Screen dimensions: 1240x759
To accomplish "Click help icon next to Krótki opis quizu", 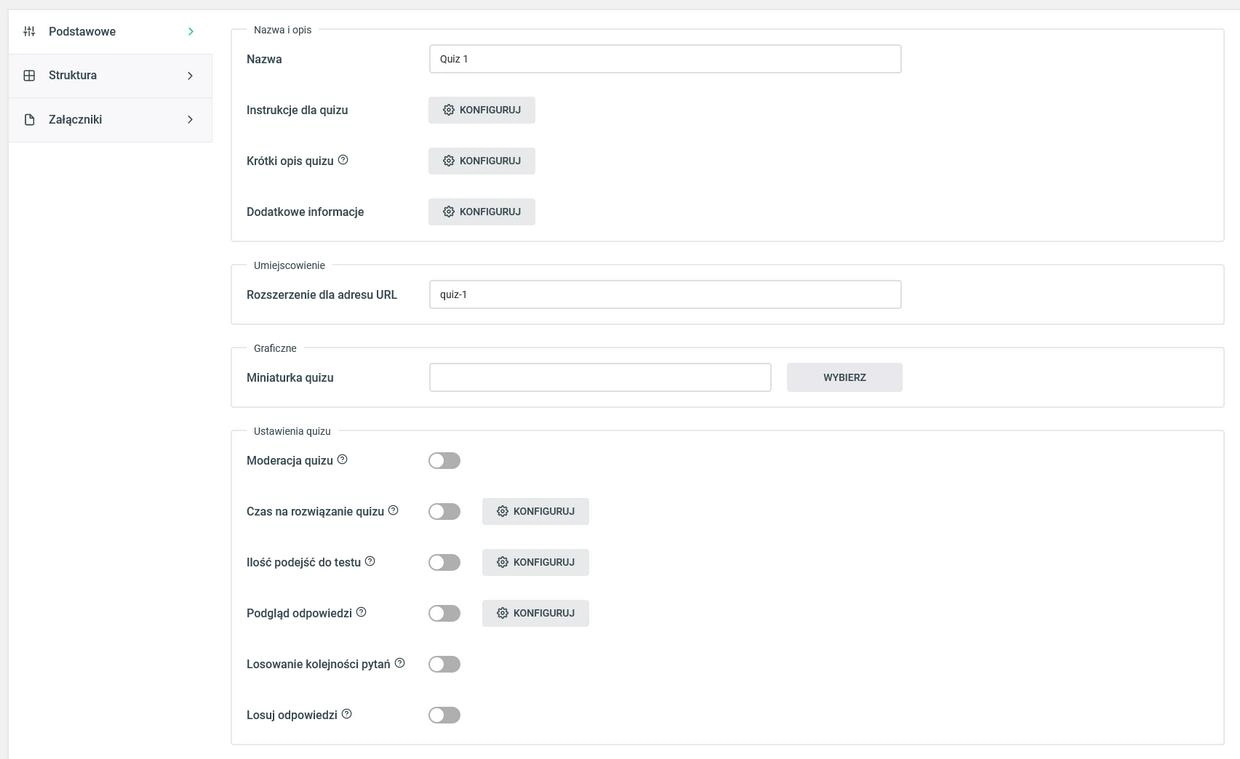I will (x=343, y=160).
